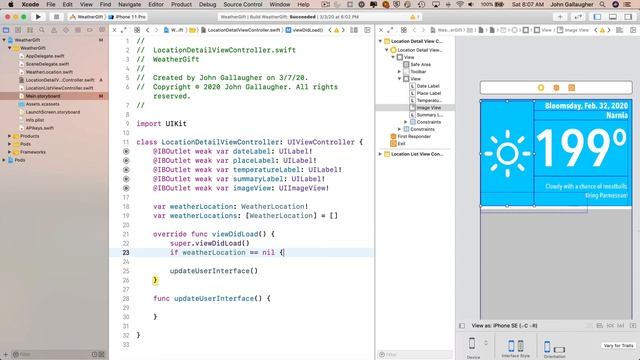This screenshot has height=360, width=640.
Task: Select portrait orientation
Action: coord(547,347)
